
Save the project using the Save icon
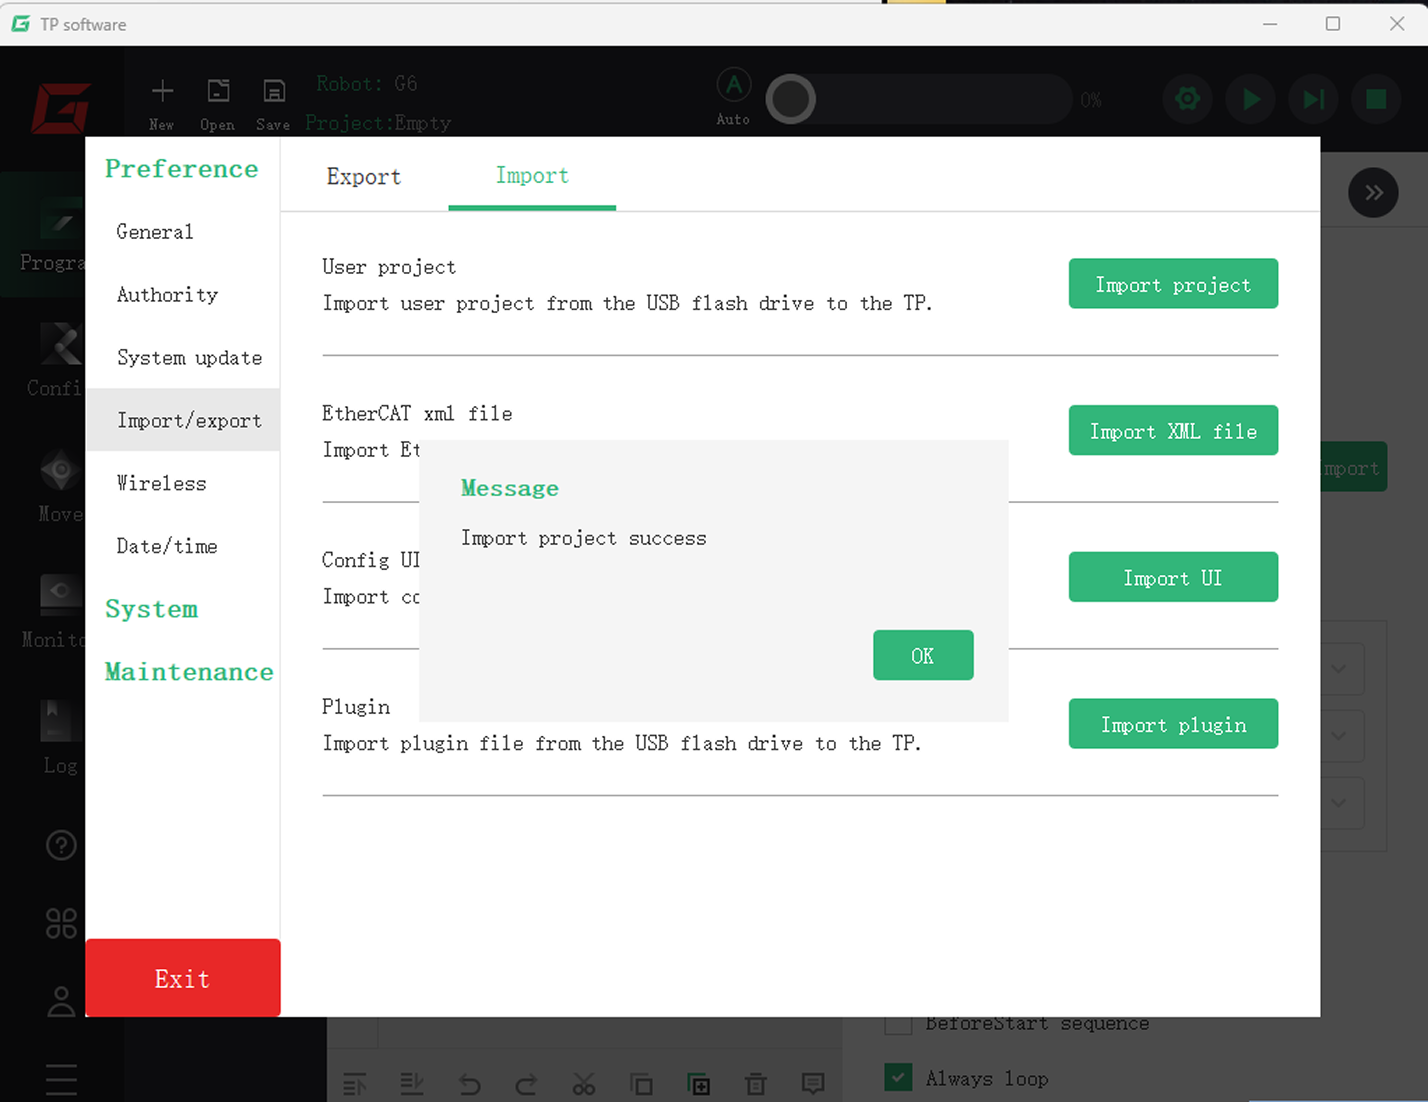[273, 92]
